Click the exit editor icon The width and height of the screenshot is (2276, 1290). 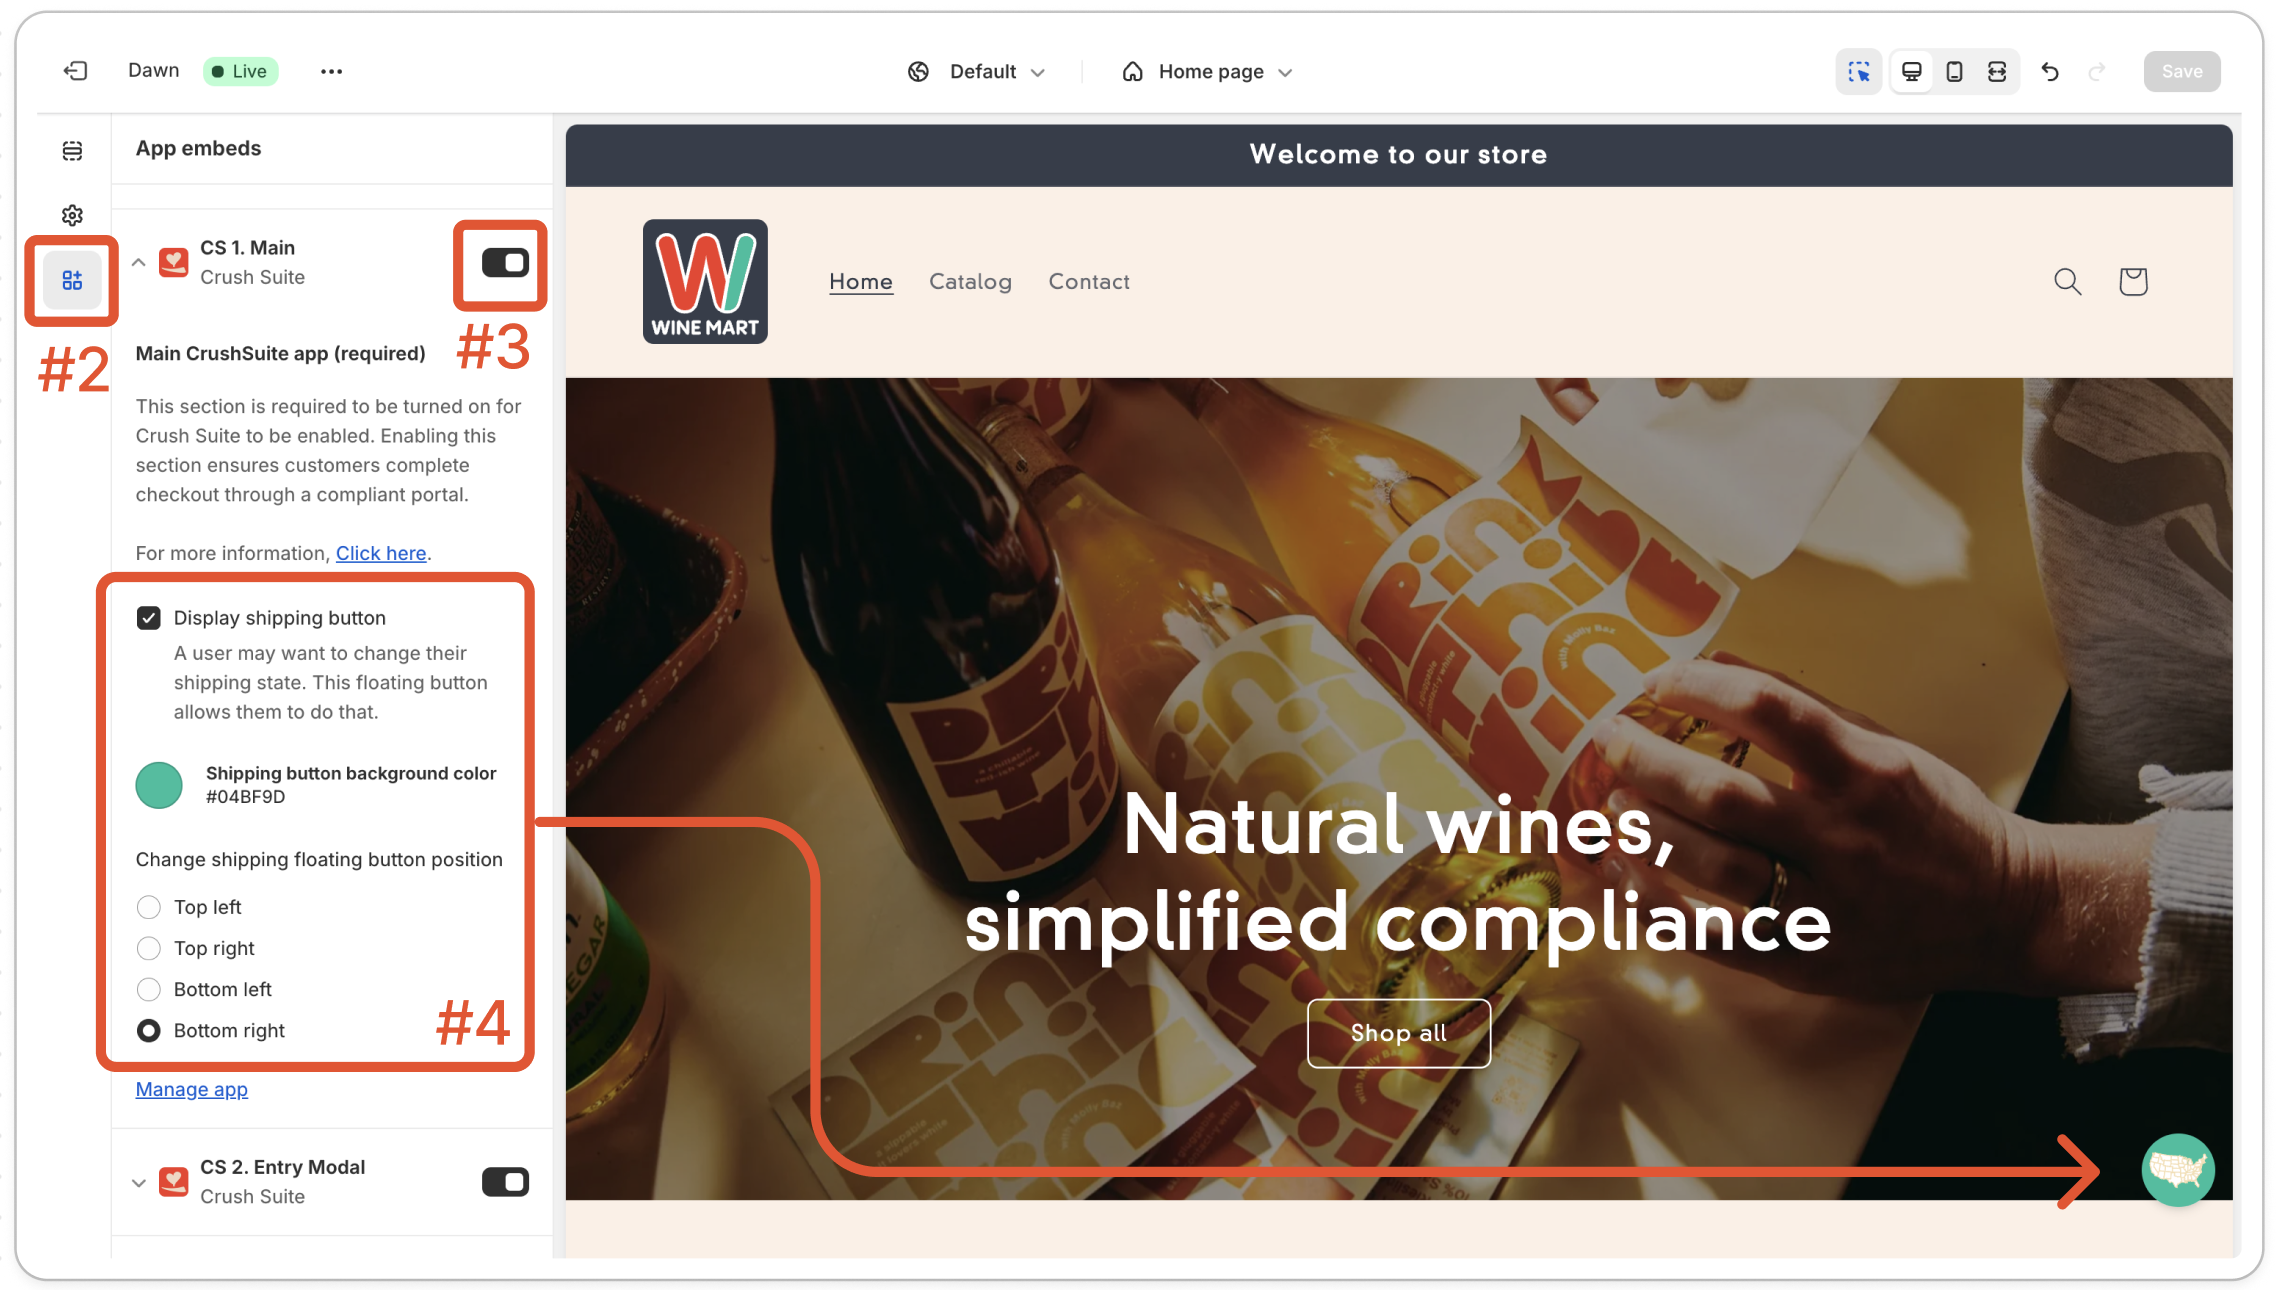pyautogui.click(x=76, y=71)
